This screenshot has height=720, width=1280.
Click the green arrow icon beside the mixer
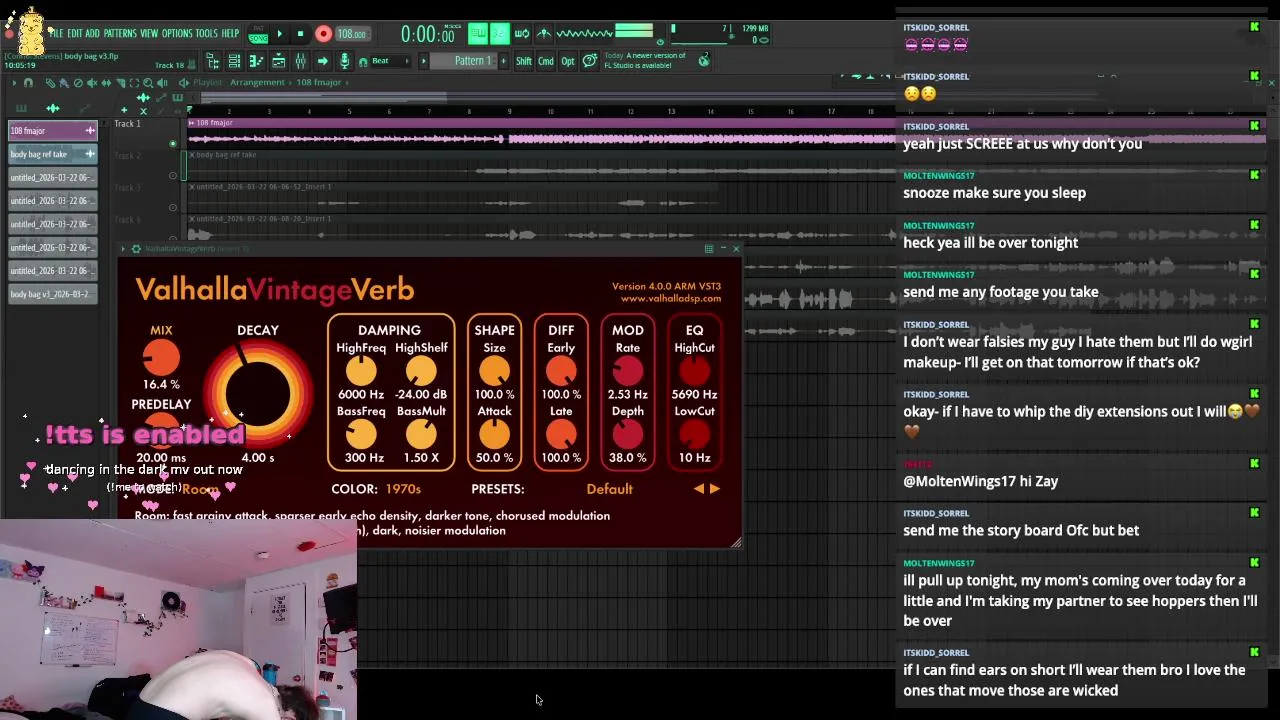[x=323, y=61]
